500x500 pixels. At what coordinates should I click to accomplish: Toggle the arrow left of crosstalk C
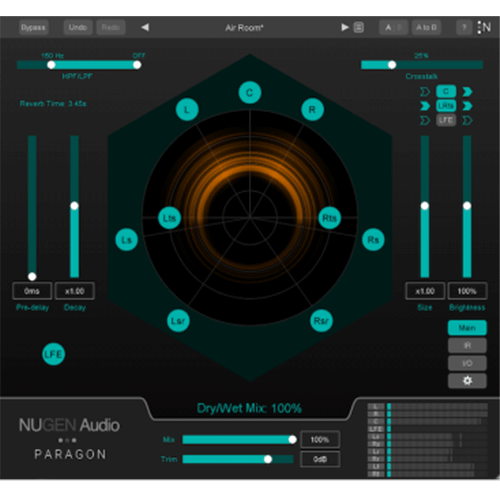pyautogui.click(x=425, y=91)
